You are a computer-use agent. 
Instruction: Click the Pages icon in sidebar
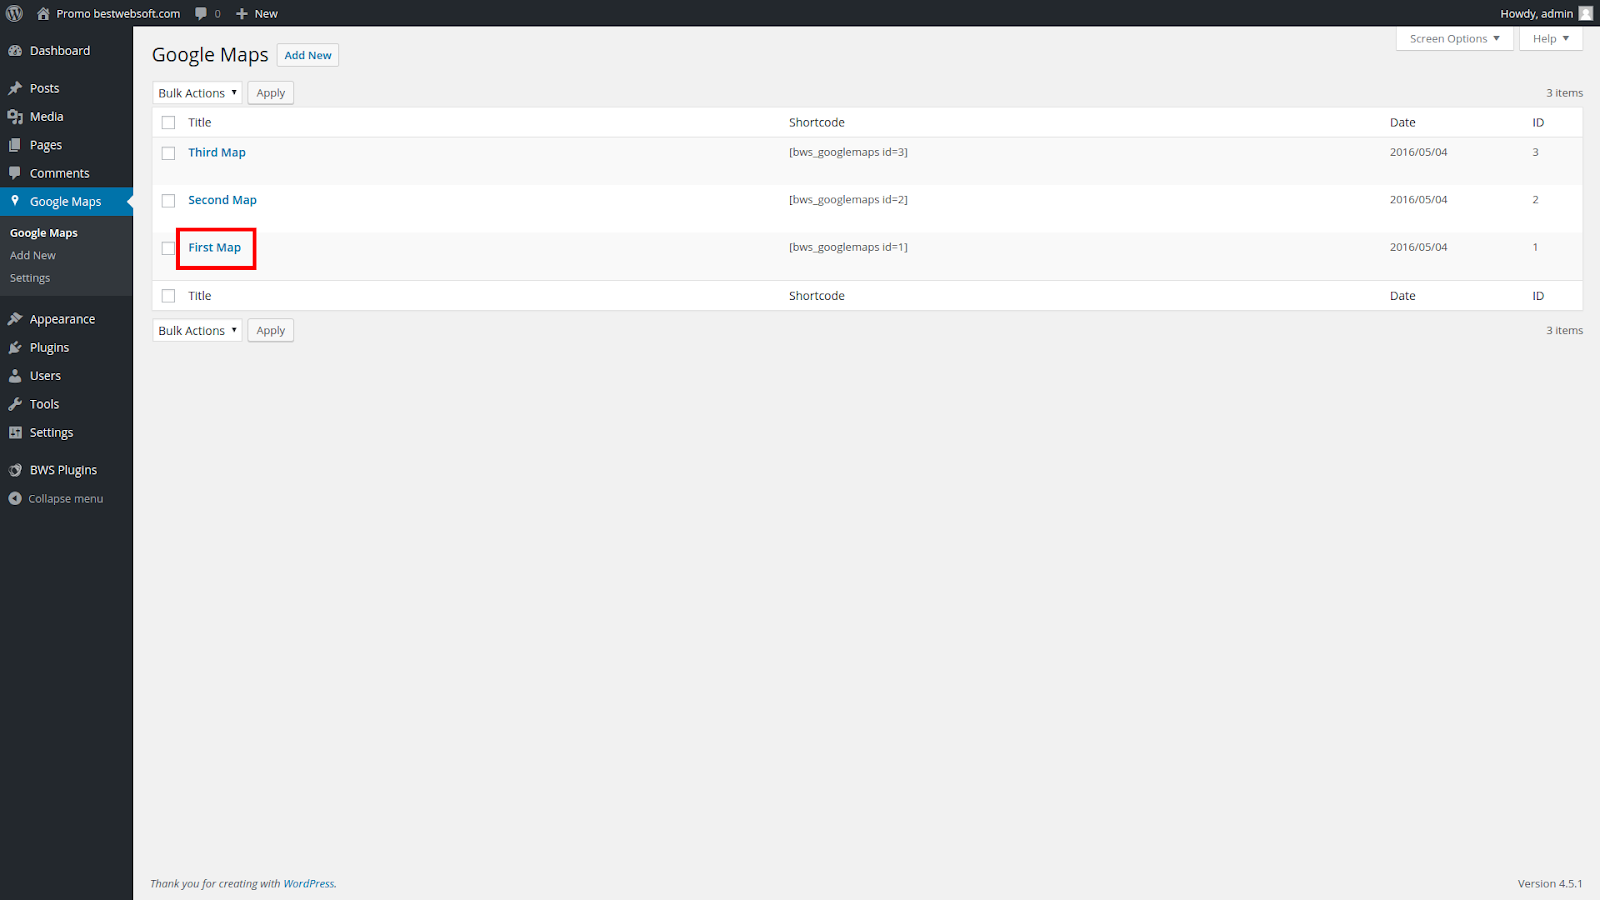[15, 145]
